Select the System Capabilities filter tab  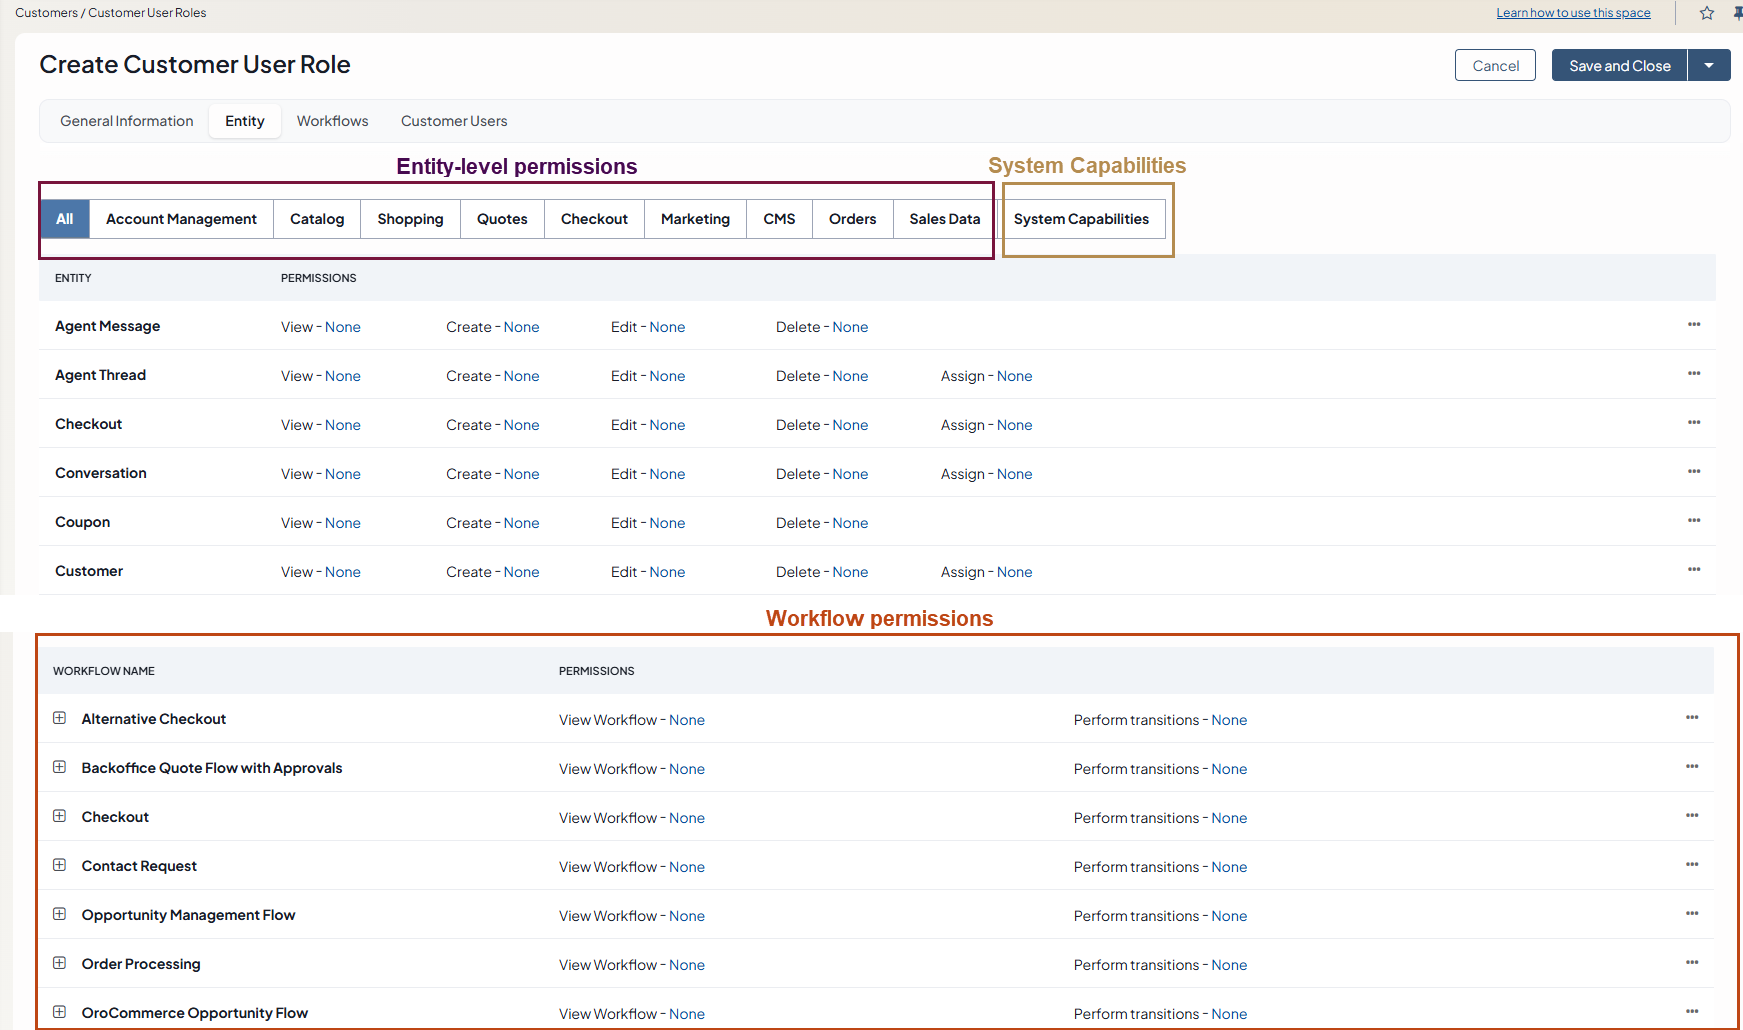[x=1081, y=219]
